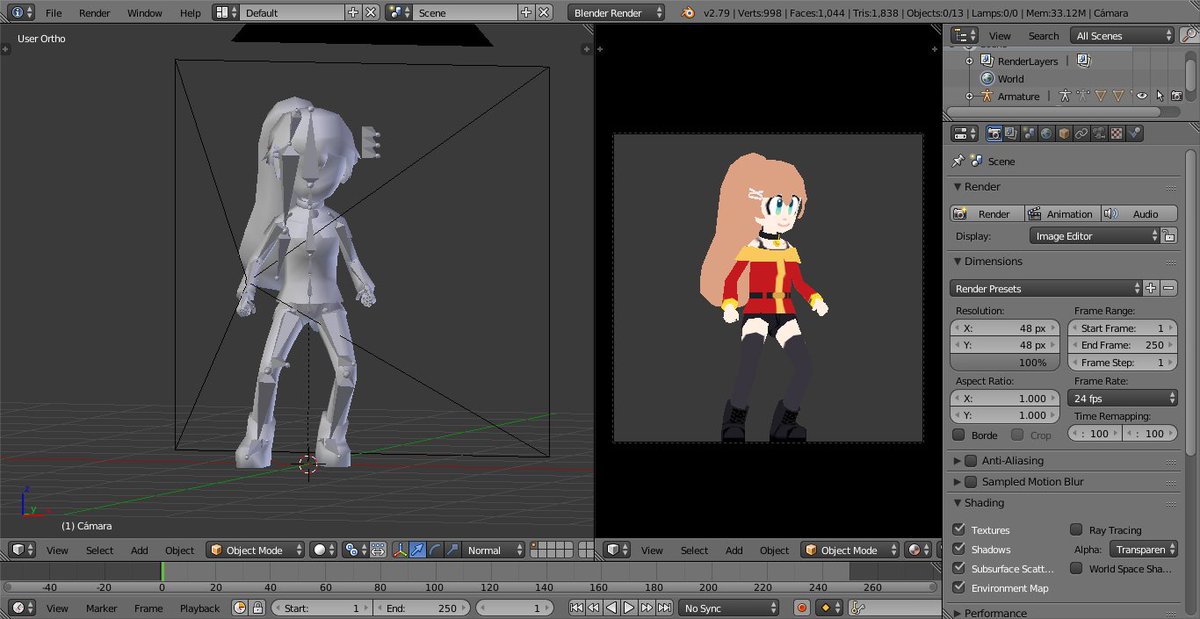1200x619 pixels.
Task: Open the File menu
Action: click(53, 13)
